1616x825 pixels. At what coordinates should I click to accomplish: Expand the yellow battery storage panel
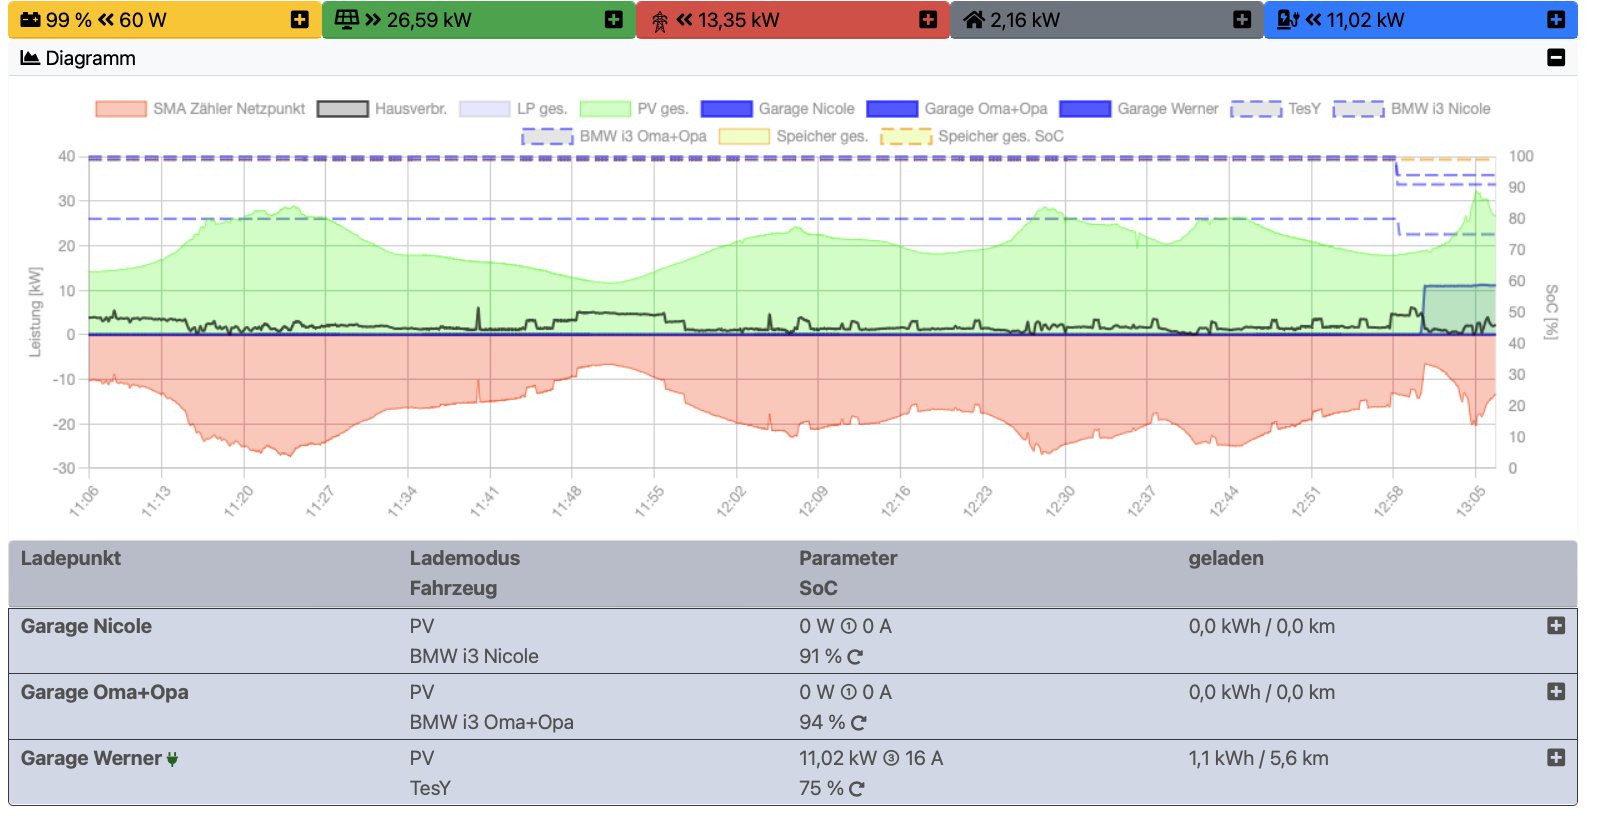pos(299,20)
